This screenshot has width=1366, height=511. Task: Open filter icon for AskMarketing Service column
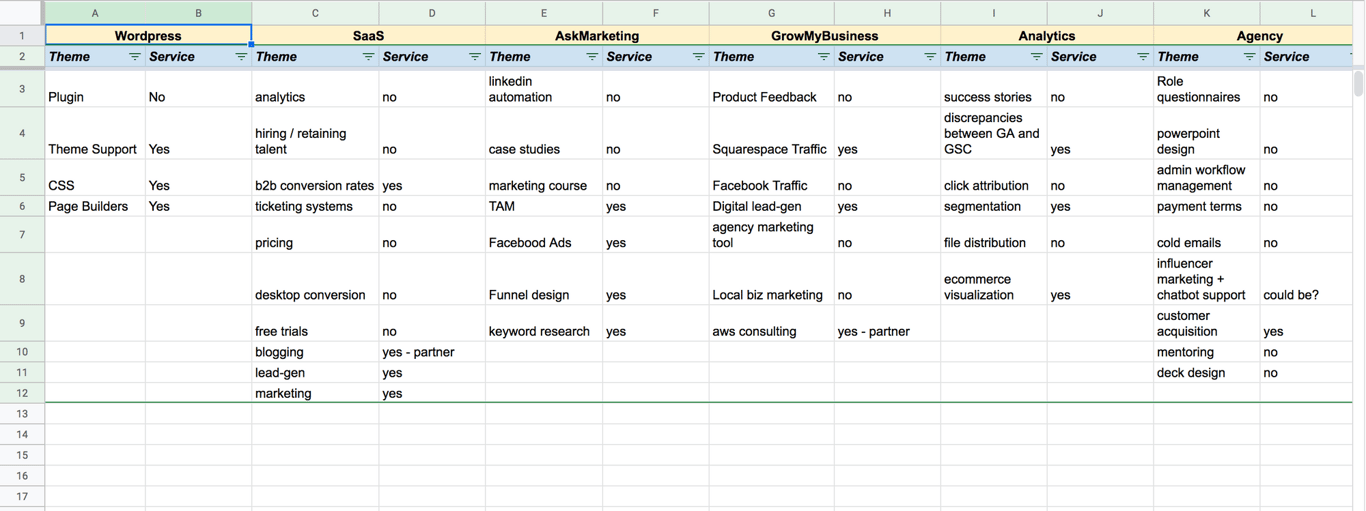click(699, 57)
